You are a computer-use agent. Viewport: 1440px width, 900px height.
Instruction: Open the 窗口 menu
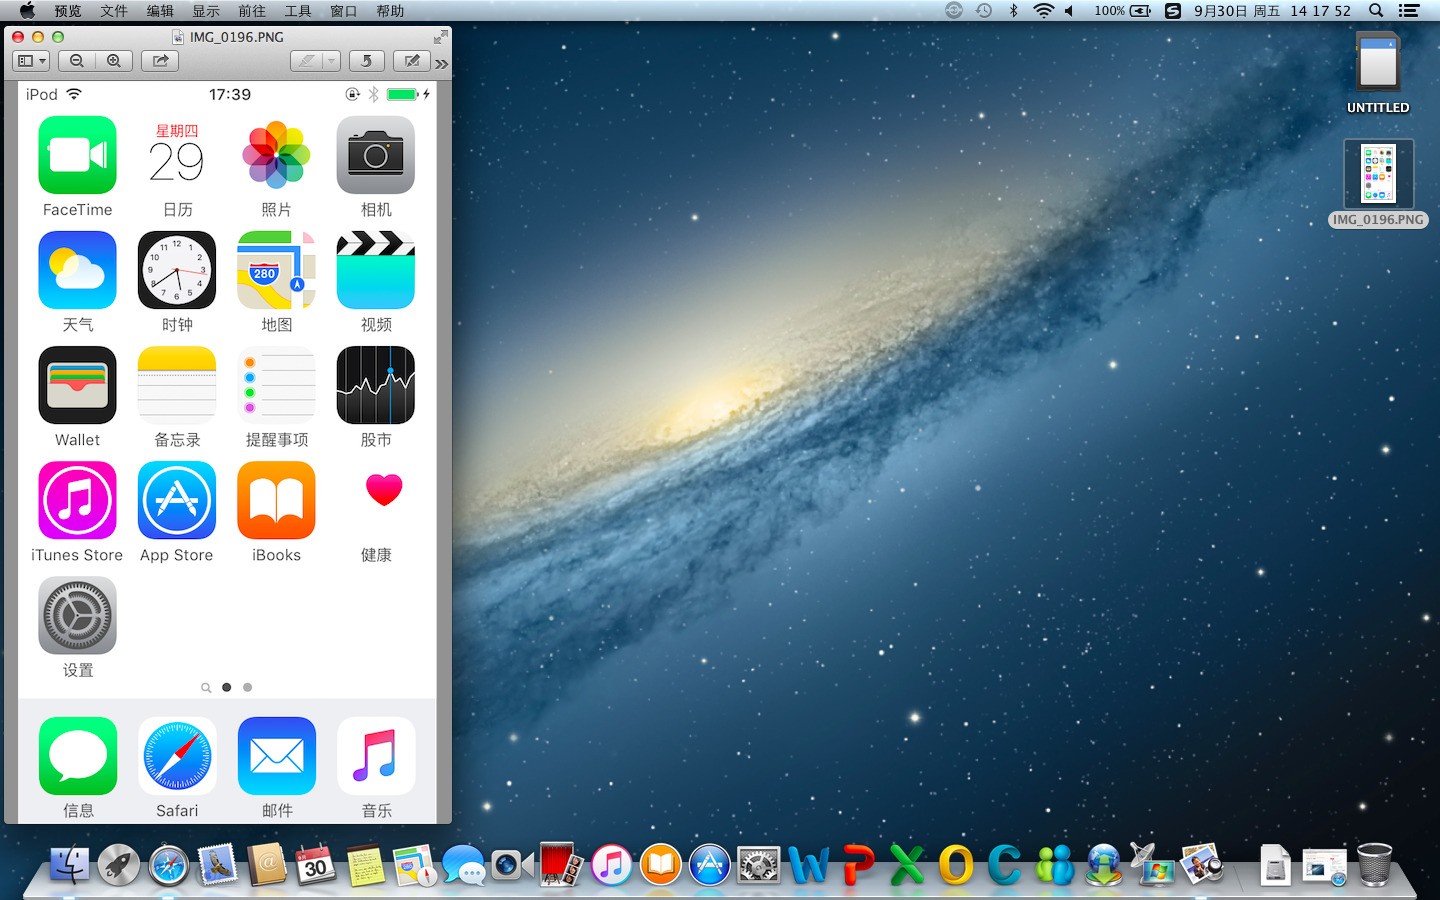344,11
